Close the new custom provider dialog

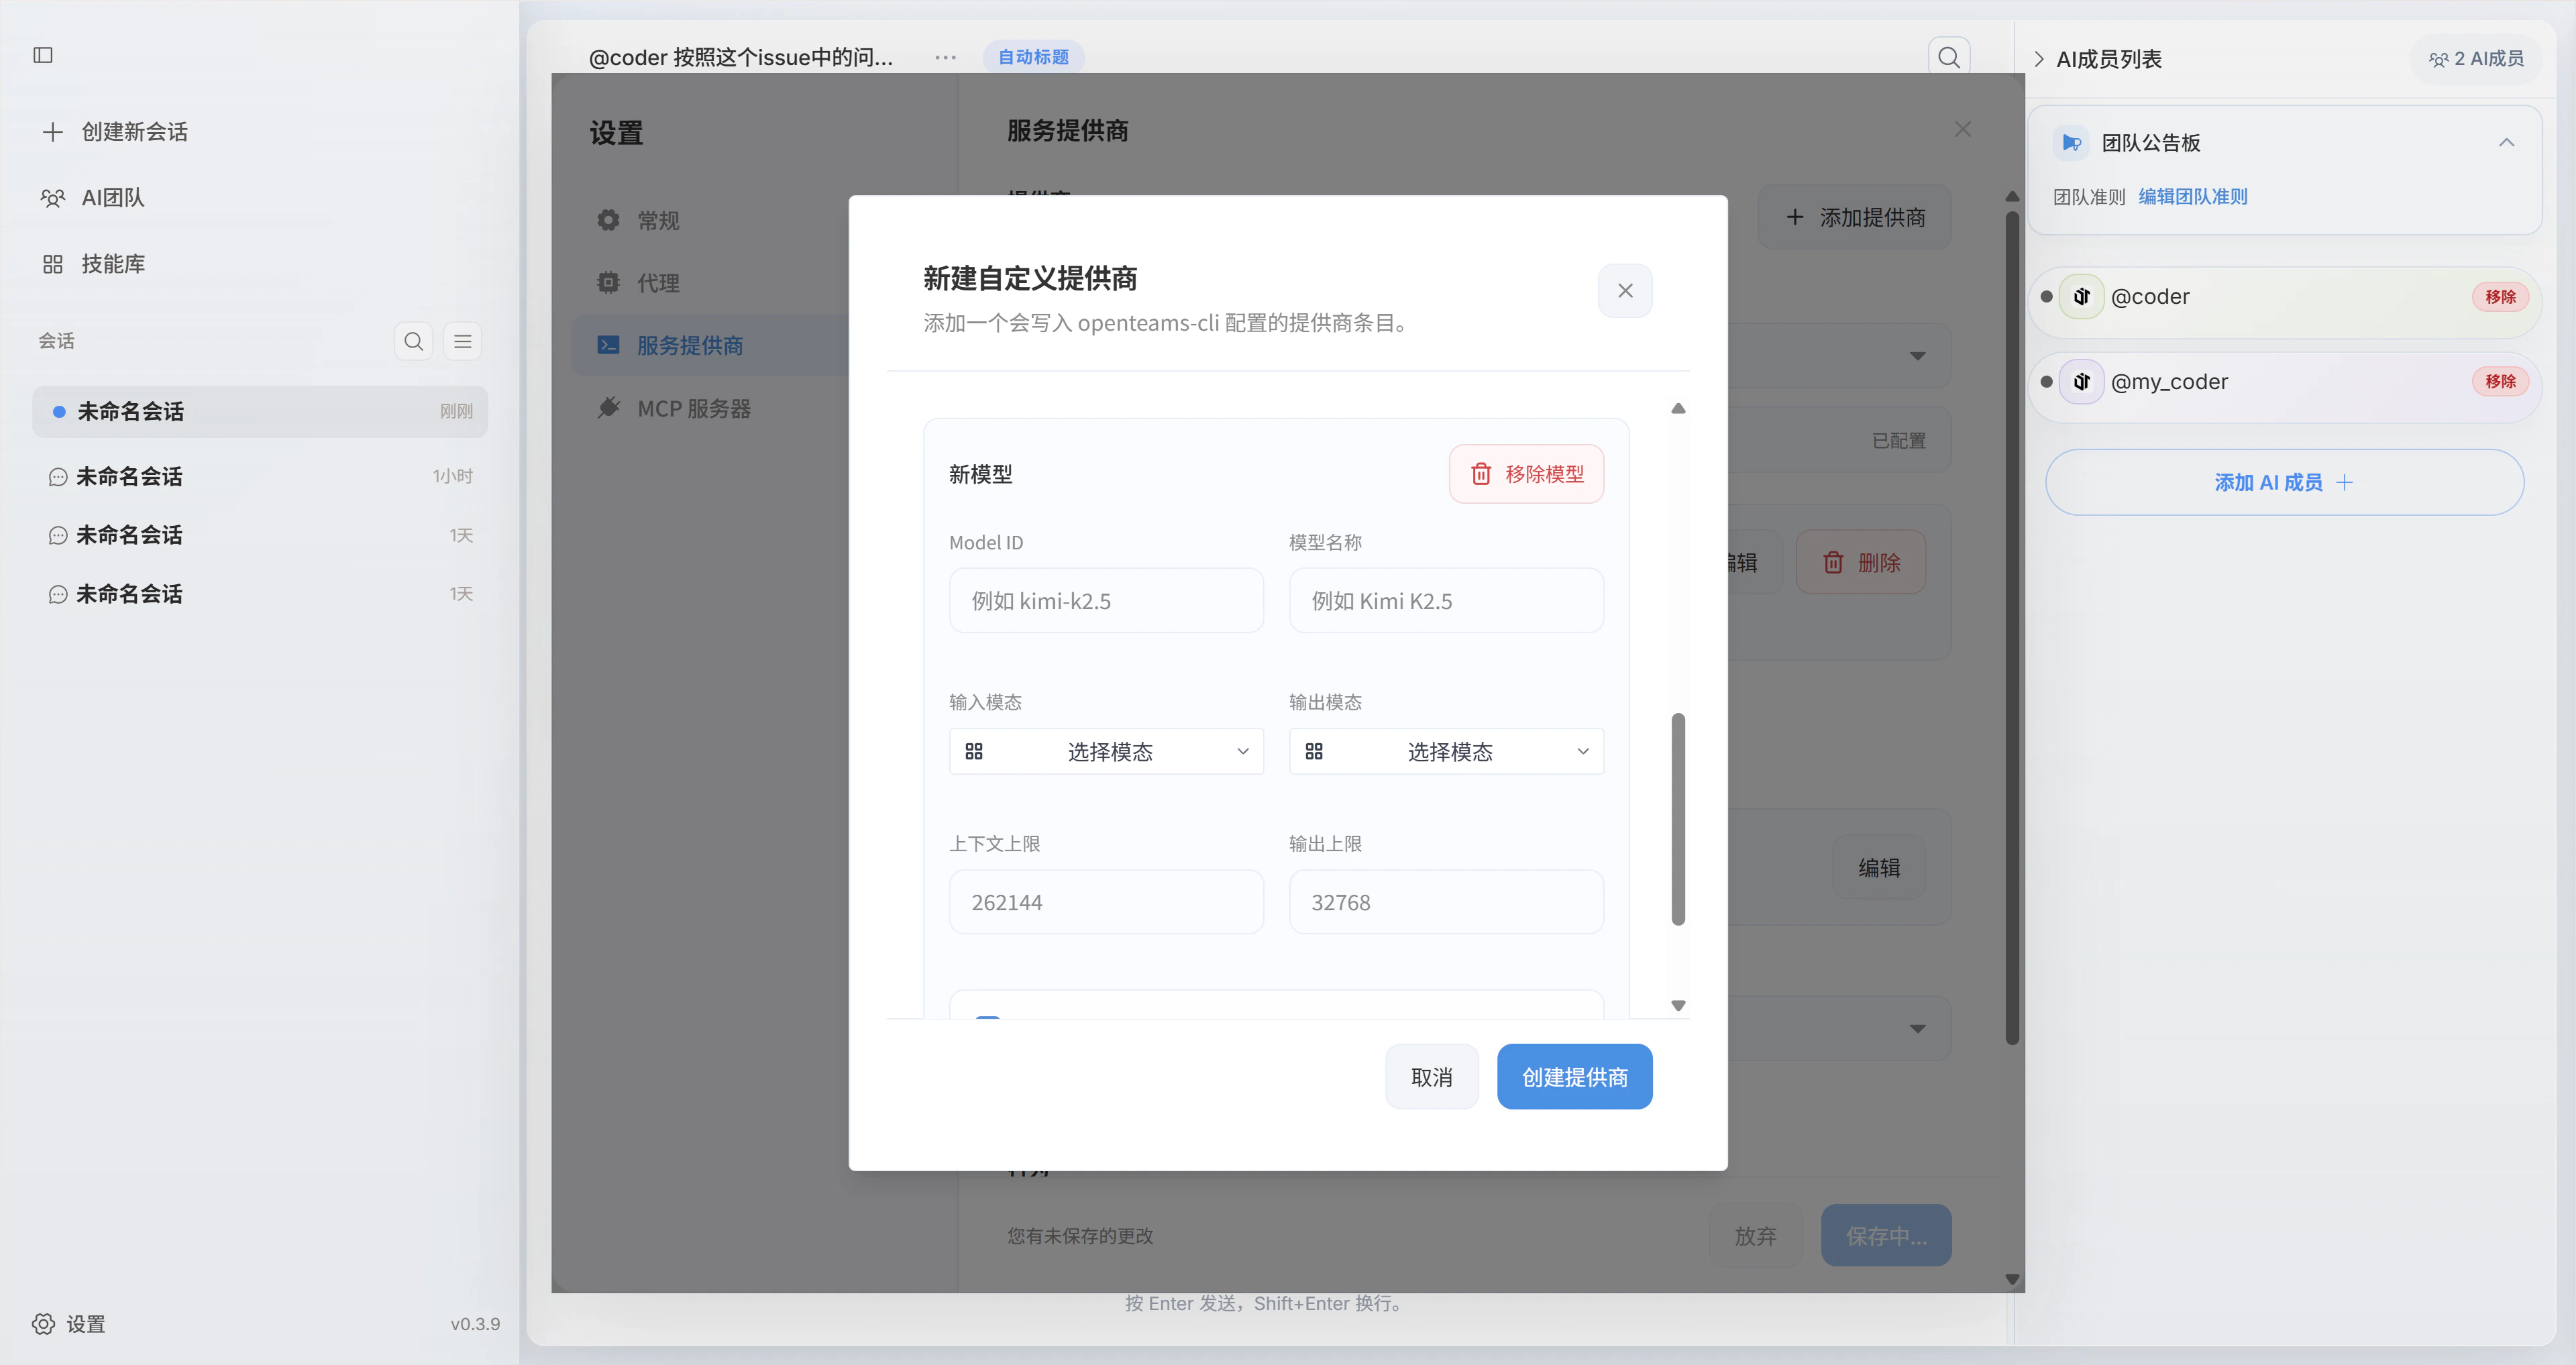(1625, 291)
